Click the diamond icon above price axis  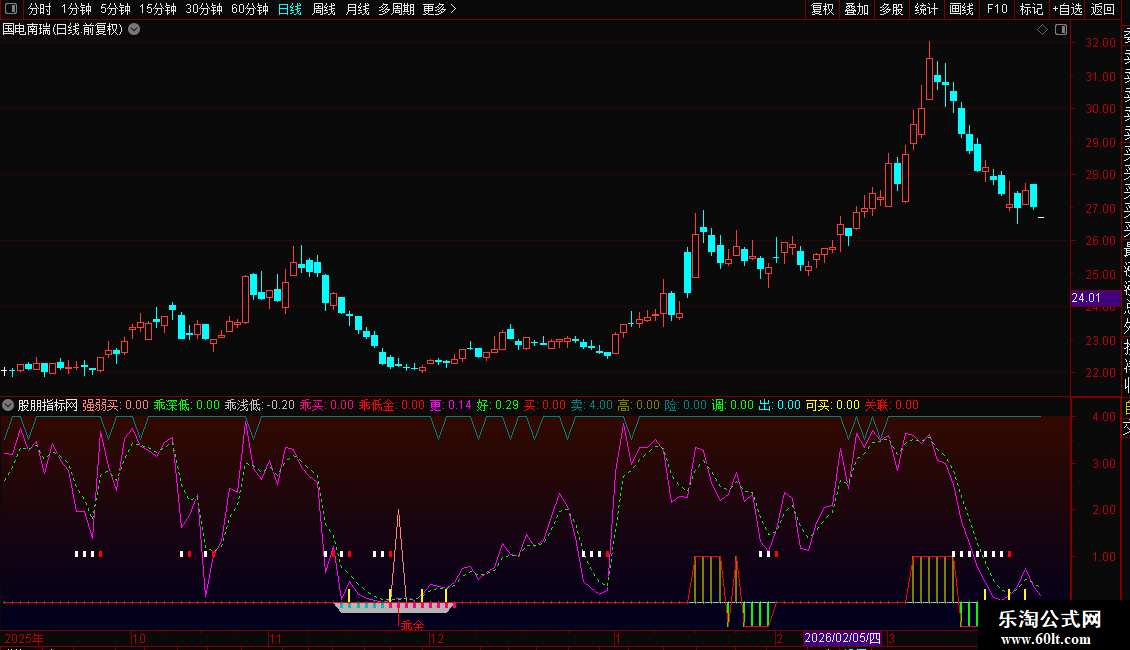[1042, 30]
